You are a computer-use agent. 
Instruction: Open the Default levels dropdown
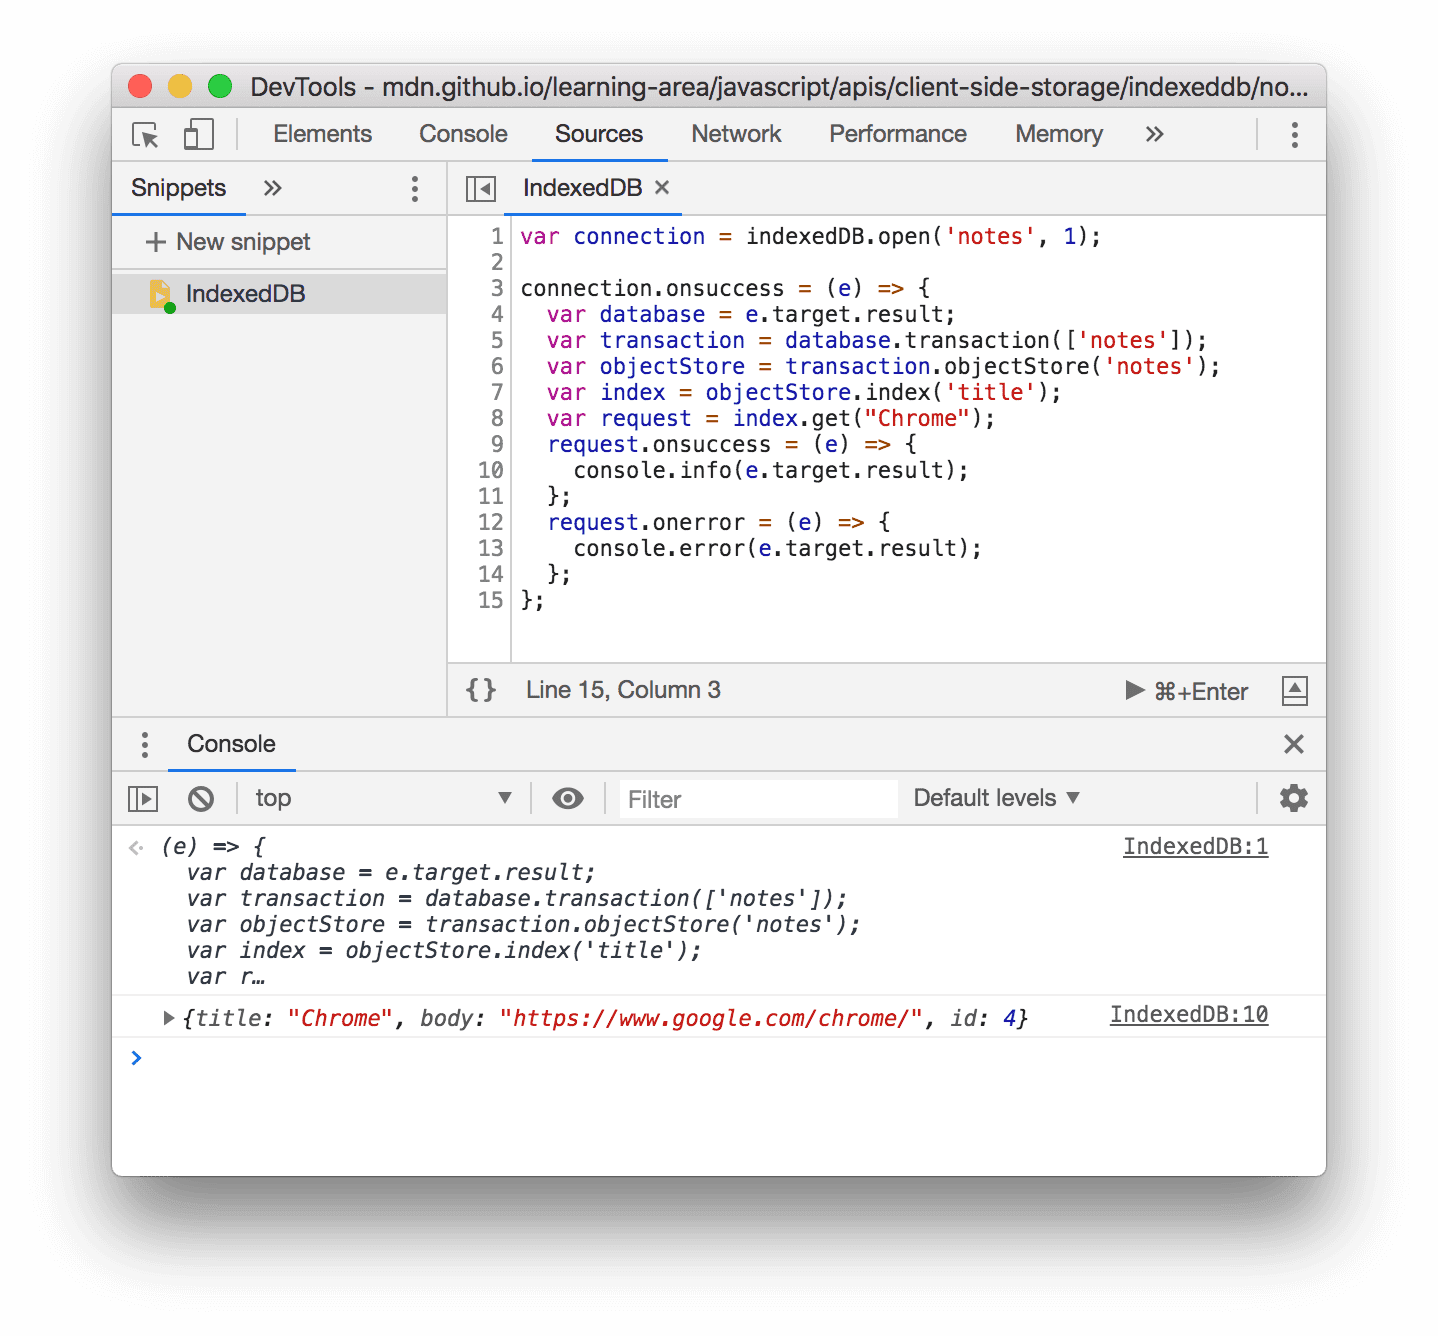tap(993, 798)
